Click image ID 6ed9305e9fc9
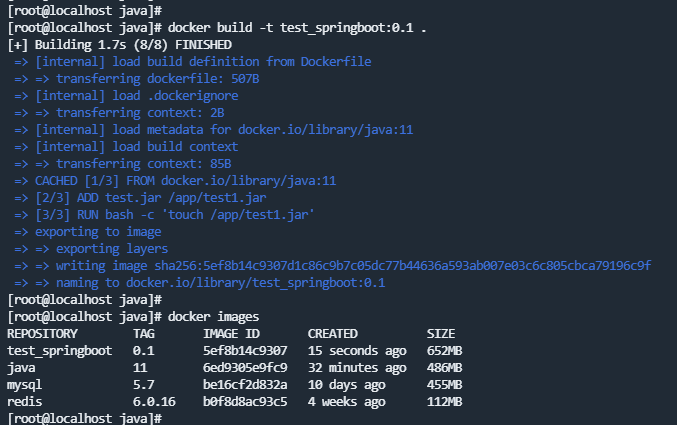This screenshot has height=425, width=677. click(x=245, y=368)
